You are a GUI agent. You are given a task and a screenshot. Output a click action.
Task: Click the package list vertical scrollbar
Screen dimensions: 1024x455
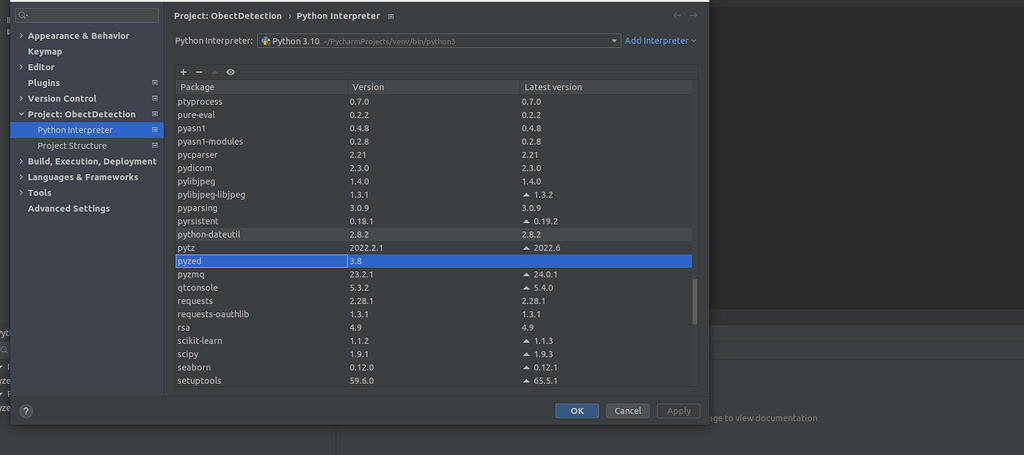[695, 302]
